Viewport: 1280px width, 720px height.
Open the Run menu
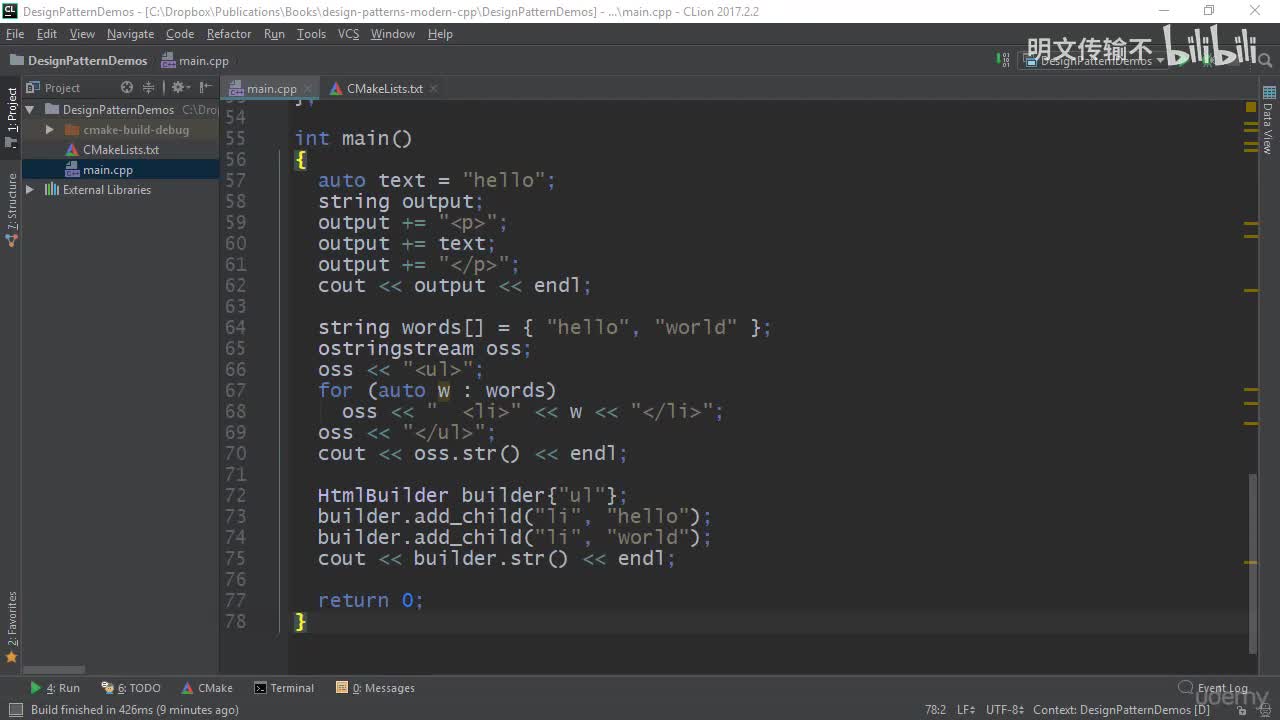click(x=274, y=34)
